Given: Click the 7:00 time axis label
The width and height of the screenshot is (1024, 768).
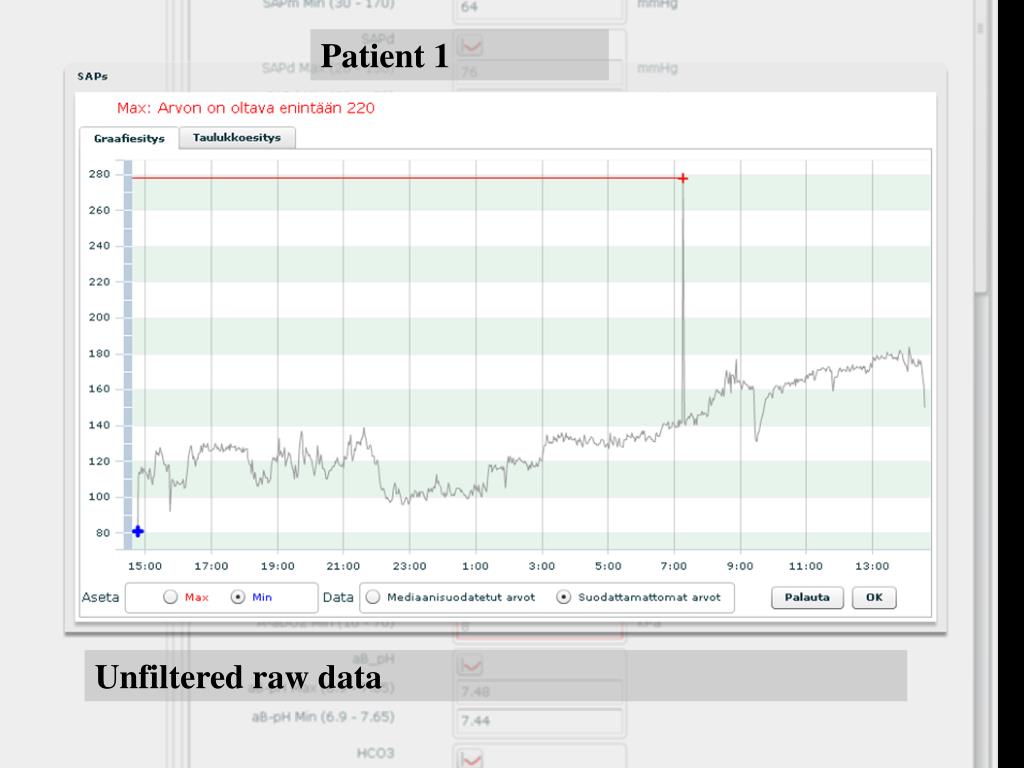Looking at the screenshot, I should [673, 566].
